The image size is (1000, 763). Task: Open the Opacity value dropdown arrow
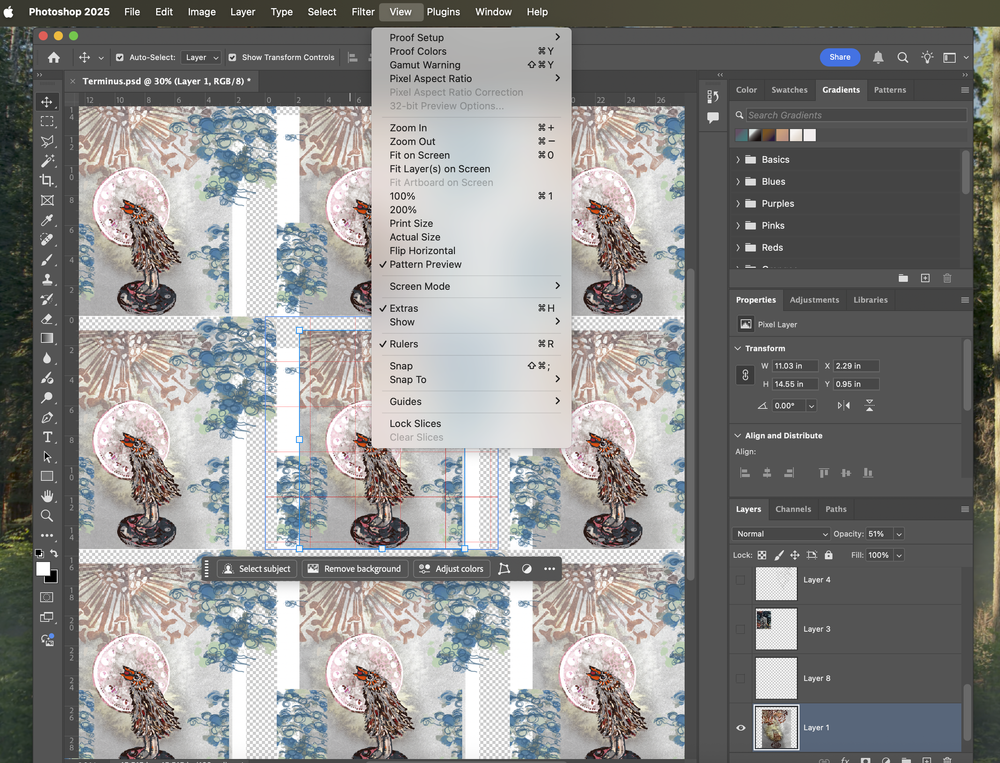coord(899,534)
